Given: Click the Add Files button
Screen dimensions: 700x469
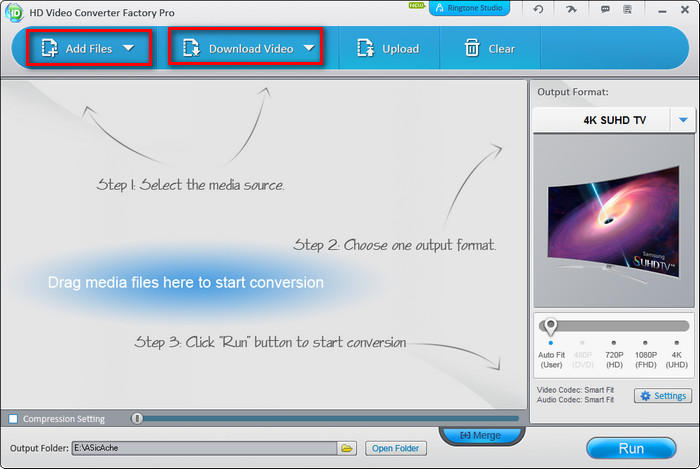Looking at the screenshot, I should (x=77, y=48).
